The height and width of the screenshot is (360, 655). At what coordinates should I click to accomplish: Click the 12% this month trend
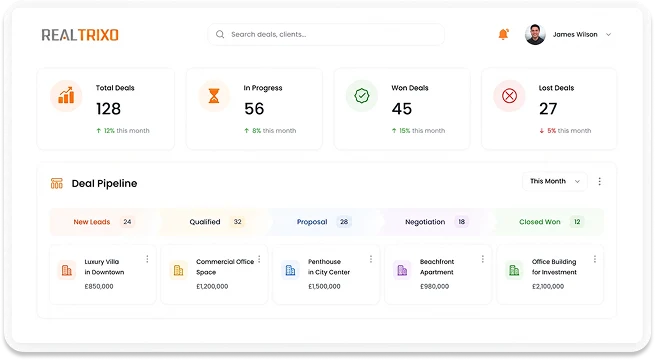click(122, 131)
